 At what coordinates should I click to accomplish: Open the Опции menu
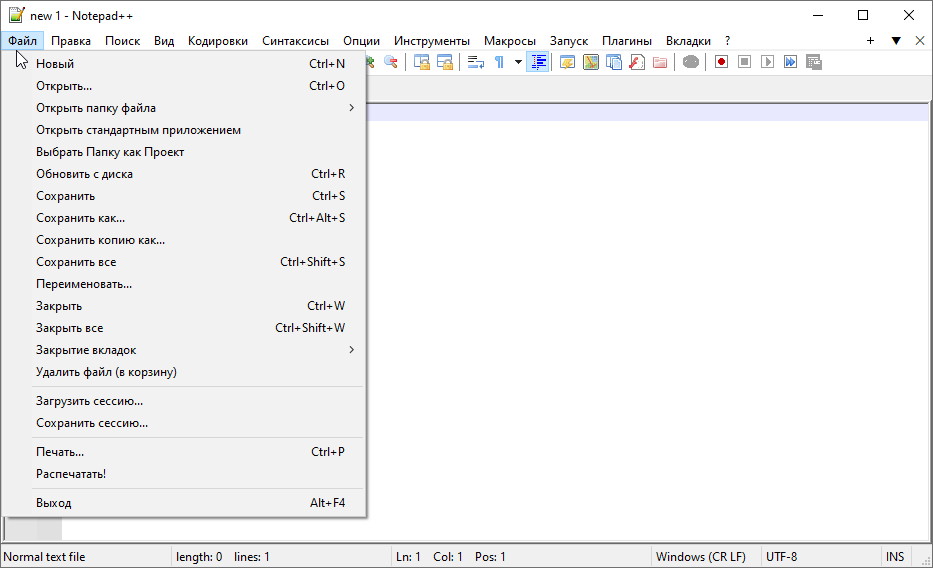coord(361,40)
